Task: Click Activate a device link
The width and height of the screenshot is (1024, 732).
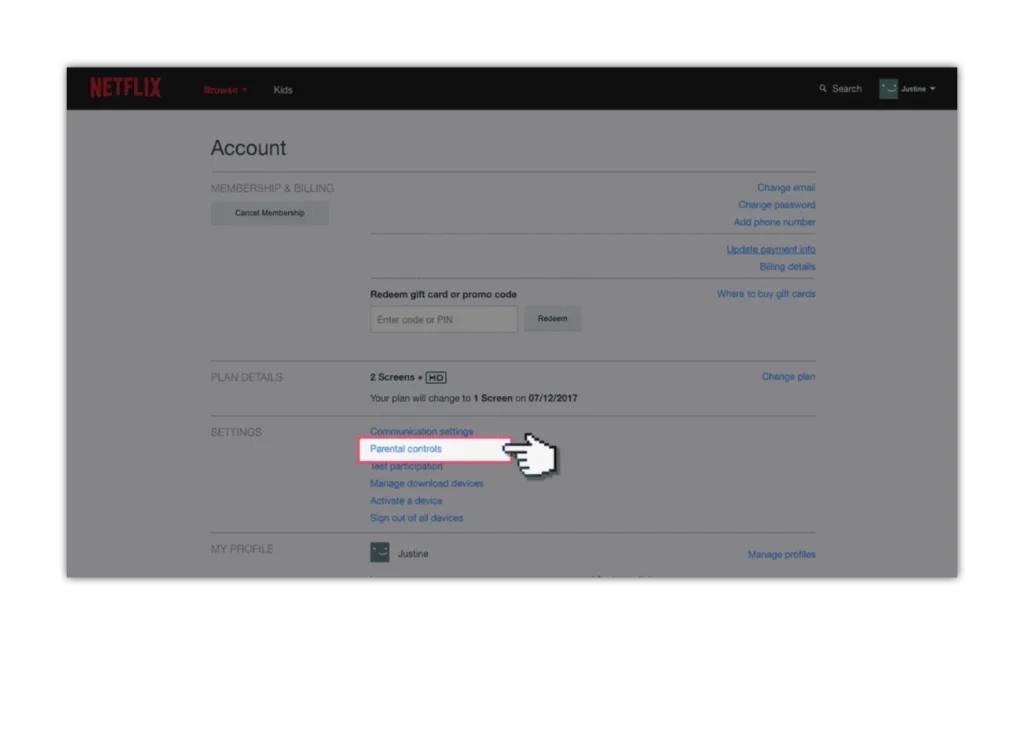Action: click(x=406, y=501)
